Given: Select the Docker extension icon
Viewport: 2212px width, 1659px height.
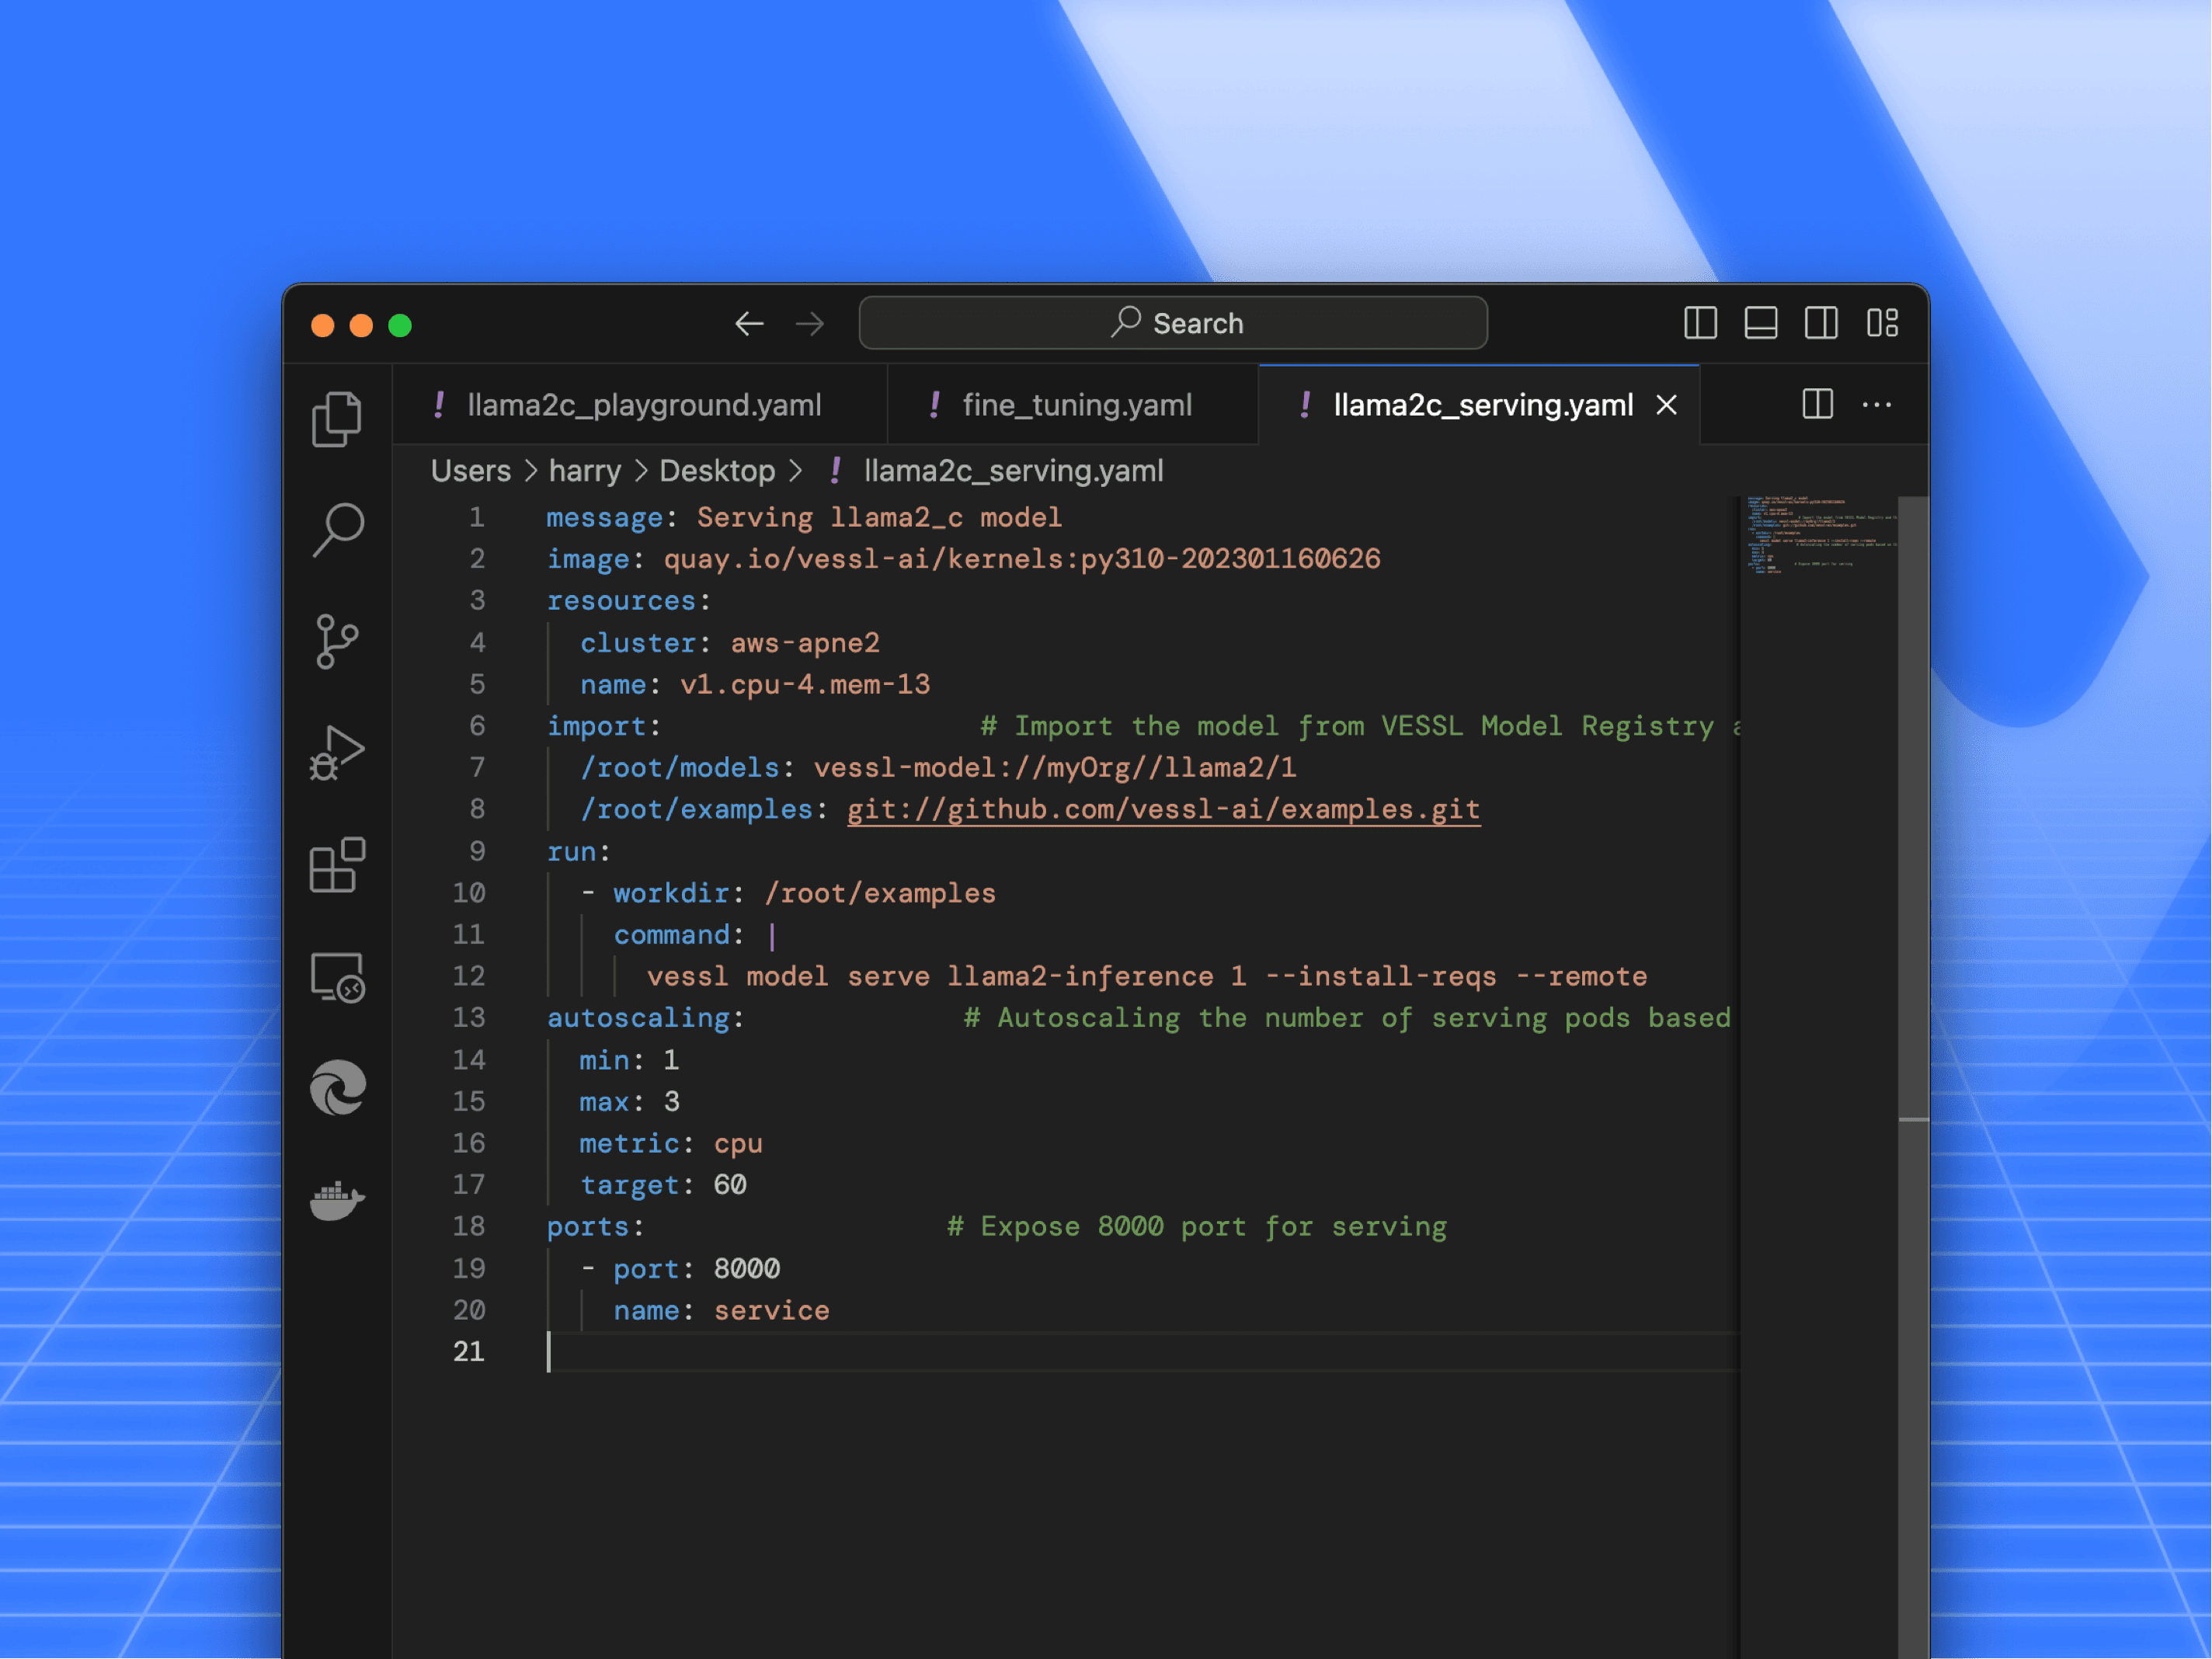Looking at the screenshot, I should (x=337, y=1200).
